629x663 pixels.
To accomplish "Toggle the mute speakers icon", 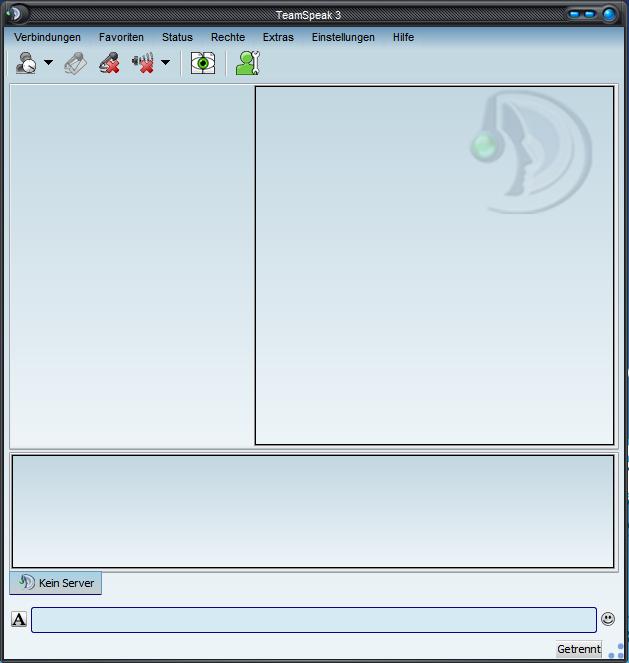I will point(143,63).
